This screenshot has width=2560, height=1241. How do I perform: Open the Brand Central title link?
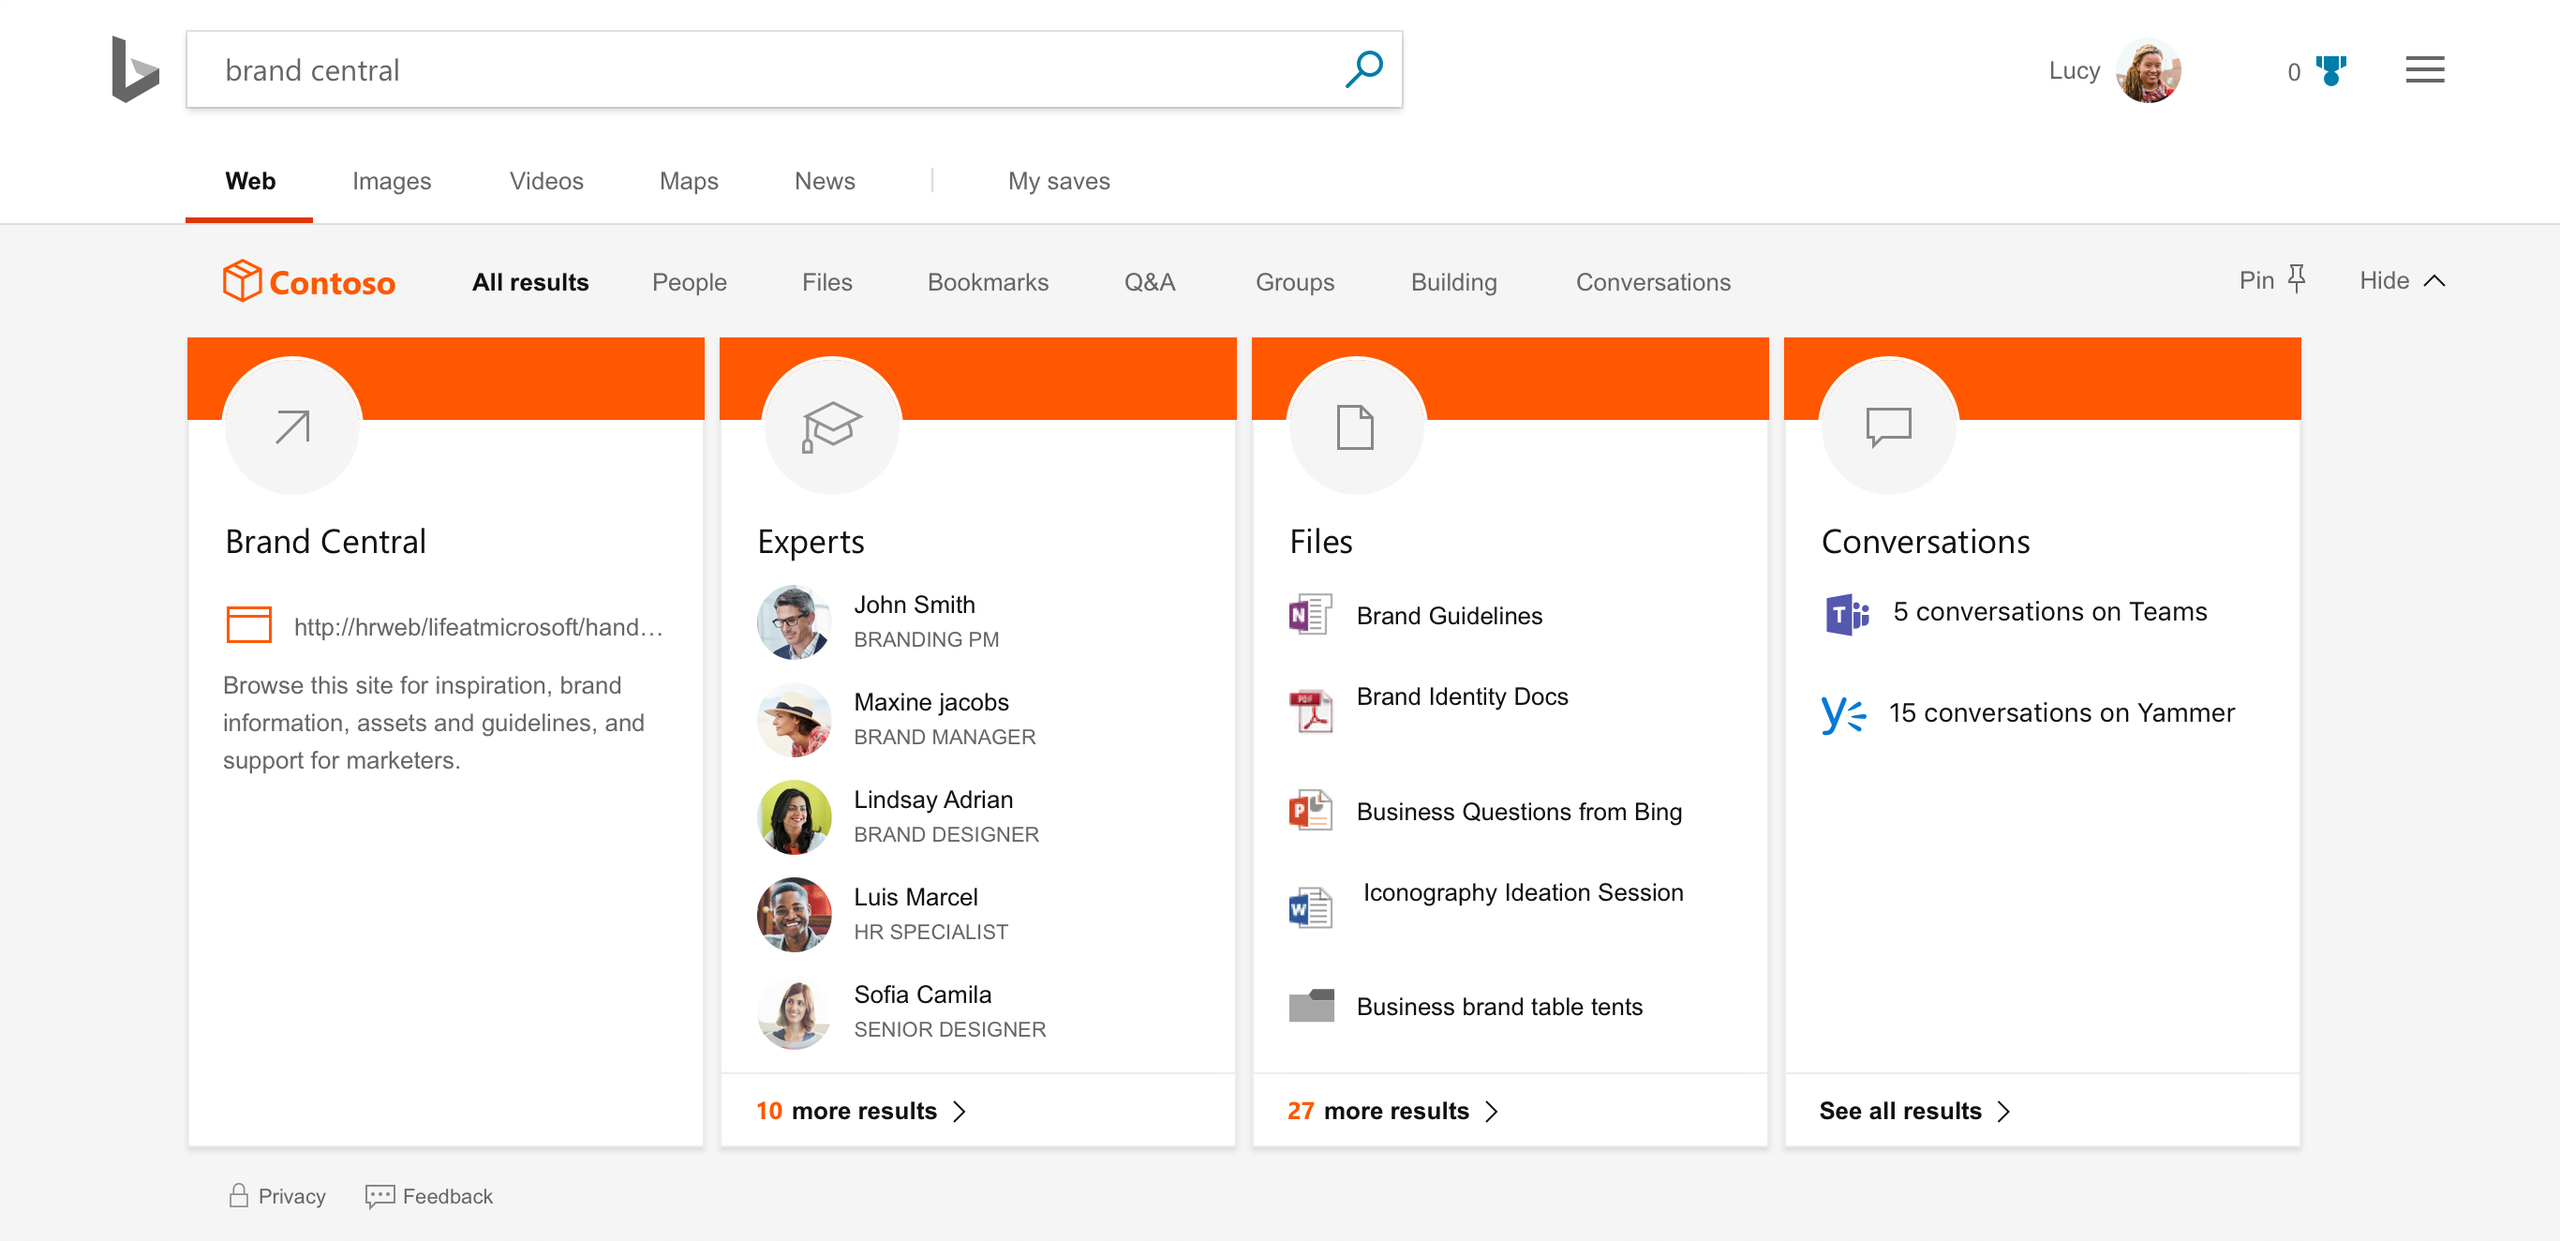click(325, 541)
